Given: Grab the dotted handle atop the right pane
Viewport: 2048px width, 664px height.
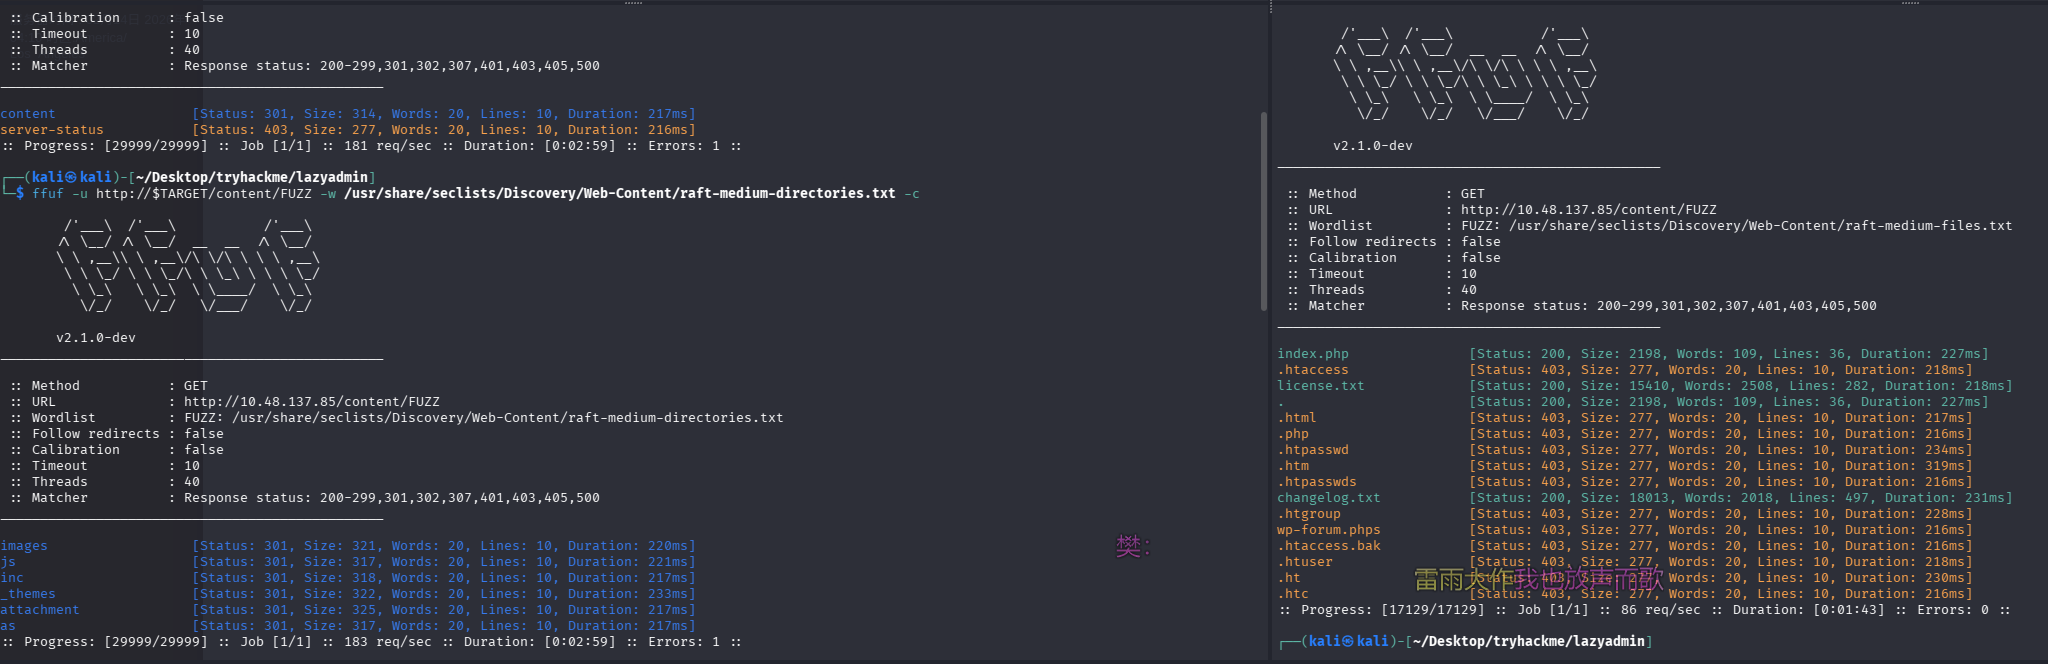Looking at the screenshot, I should point(1910,3).
